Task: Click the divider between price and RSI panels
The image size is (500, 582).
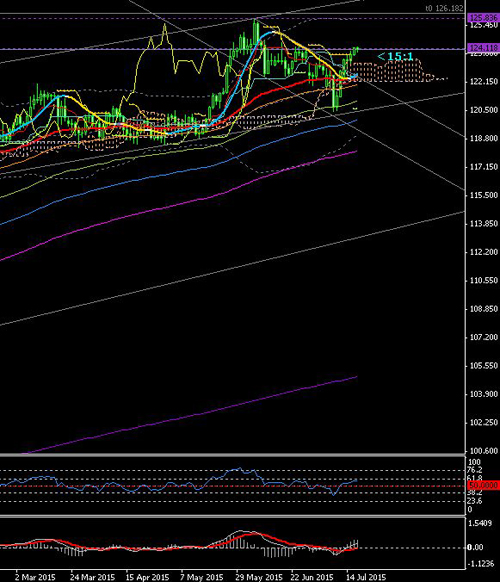Action: [232, 455]
